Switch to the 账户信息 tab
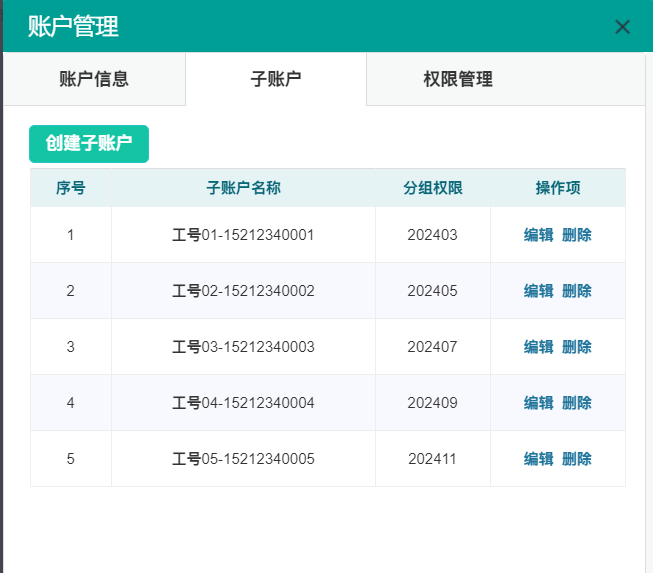 pos(94,79)
